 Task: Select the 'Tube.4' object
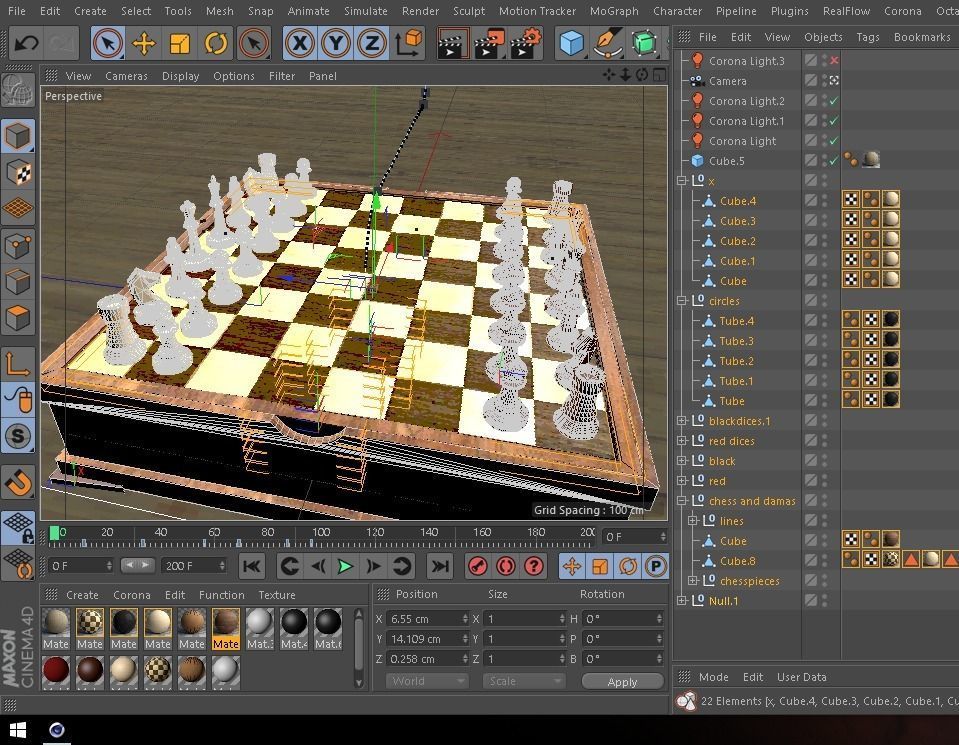736,321
